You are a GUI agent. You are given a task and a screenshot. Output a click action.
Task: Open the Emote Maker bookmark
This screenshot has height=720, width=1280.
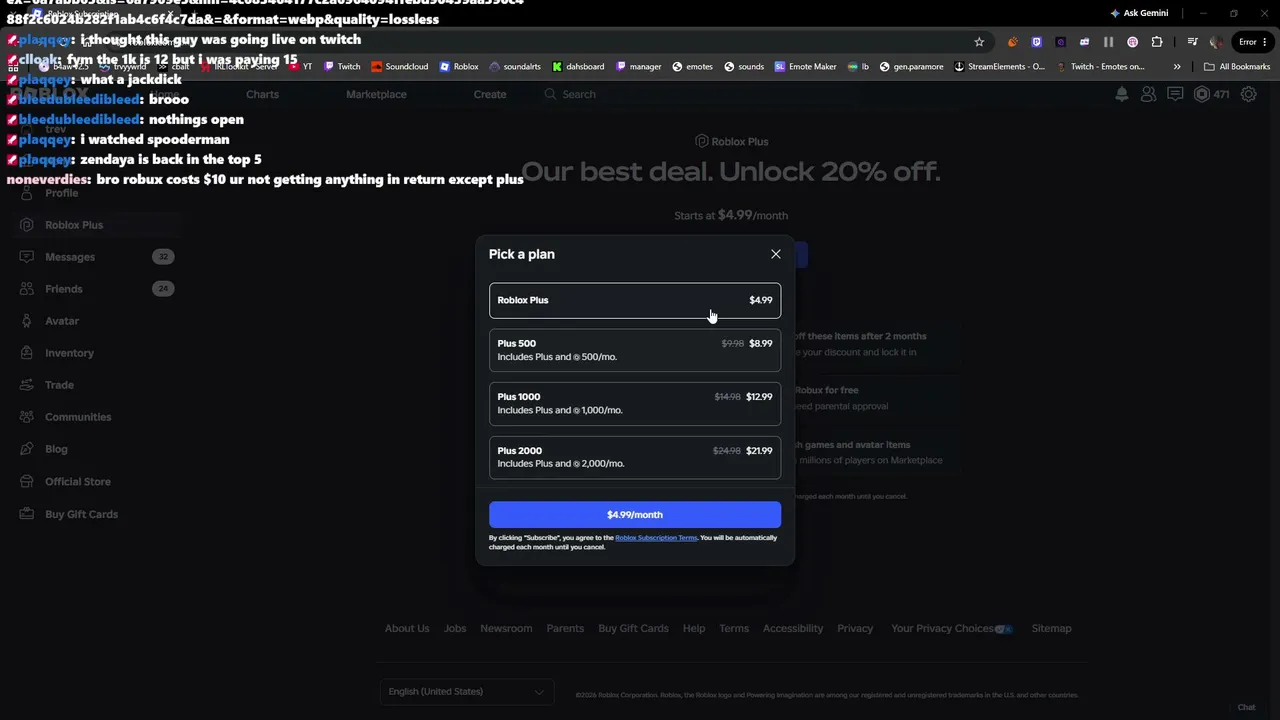[804, 67]
